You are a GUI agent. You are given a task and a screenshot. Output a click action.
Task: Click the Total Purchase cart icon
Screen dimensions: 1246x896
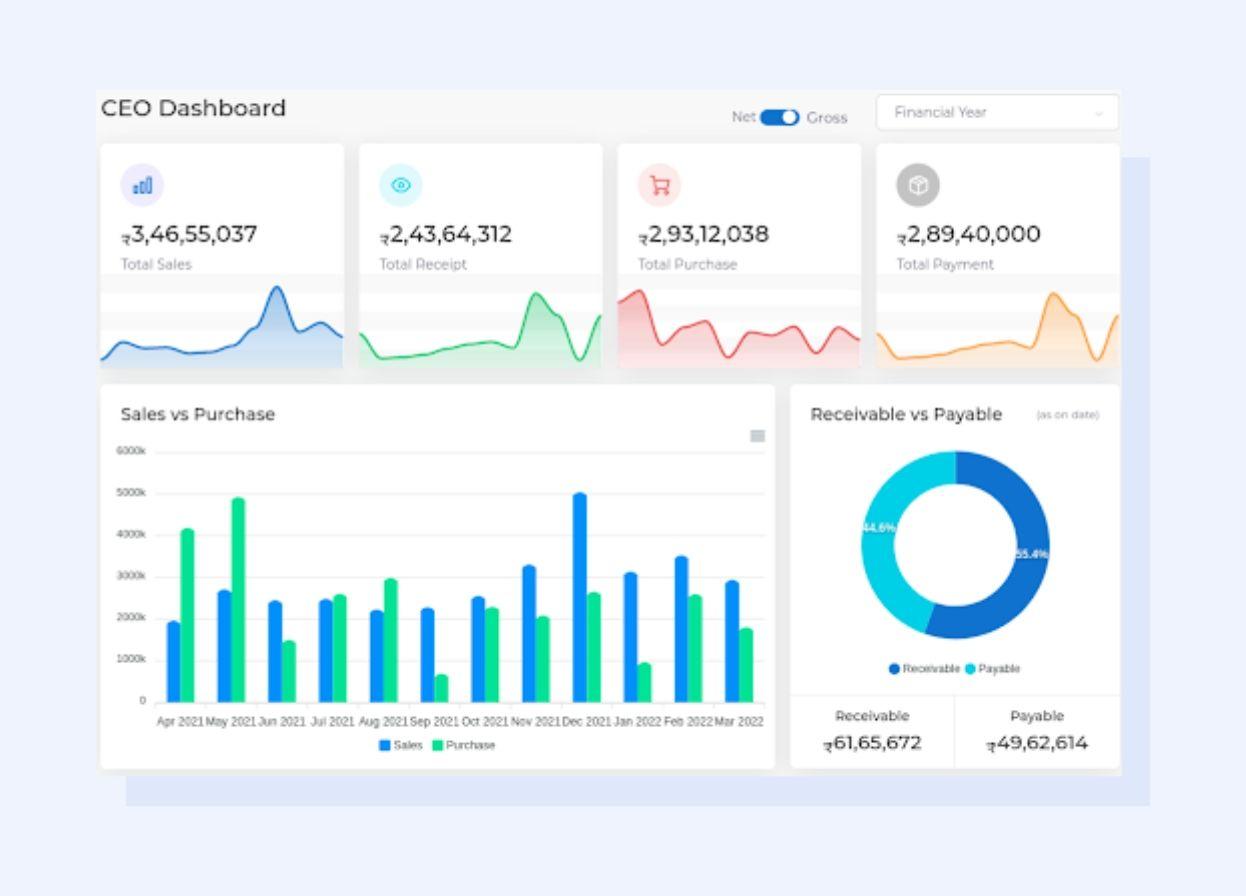pyautogui.click(x=659, y=185)
